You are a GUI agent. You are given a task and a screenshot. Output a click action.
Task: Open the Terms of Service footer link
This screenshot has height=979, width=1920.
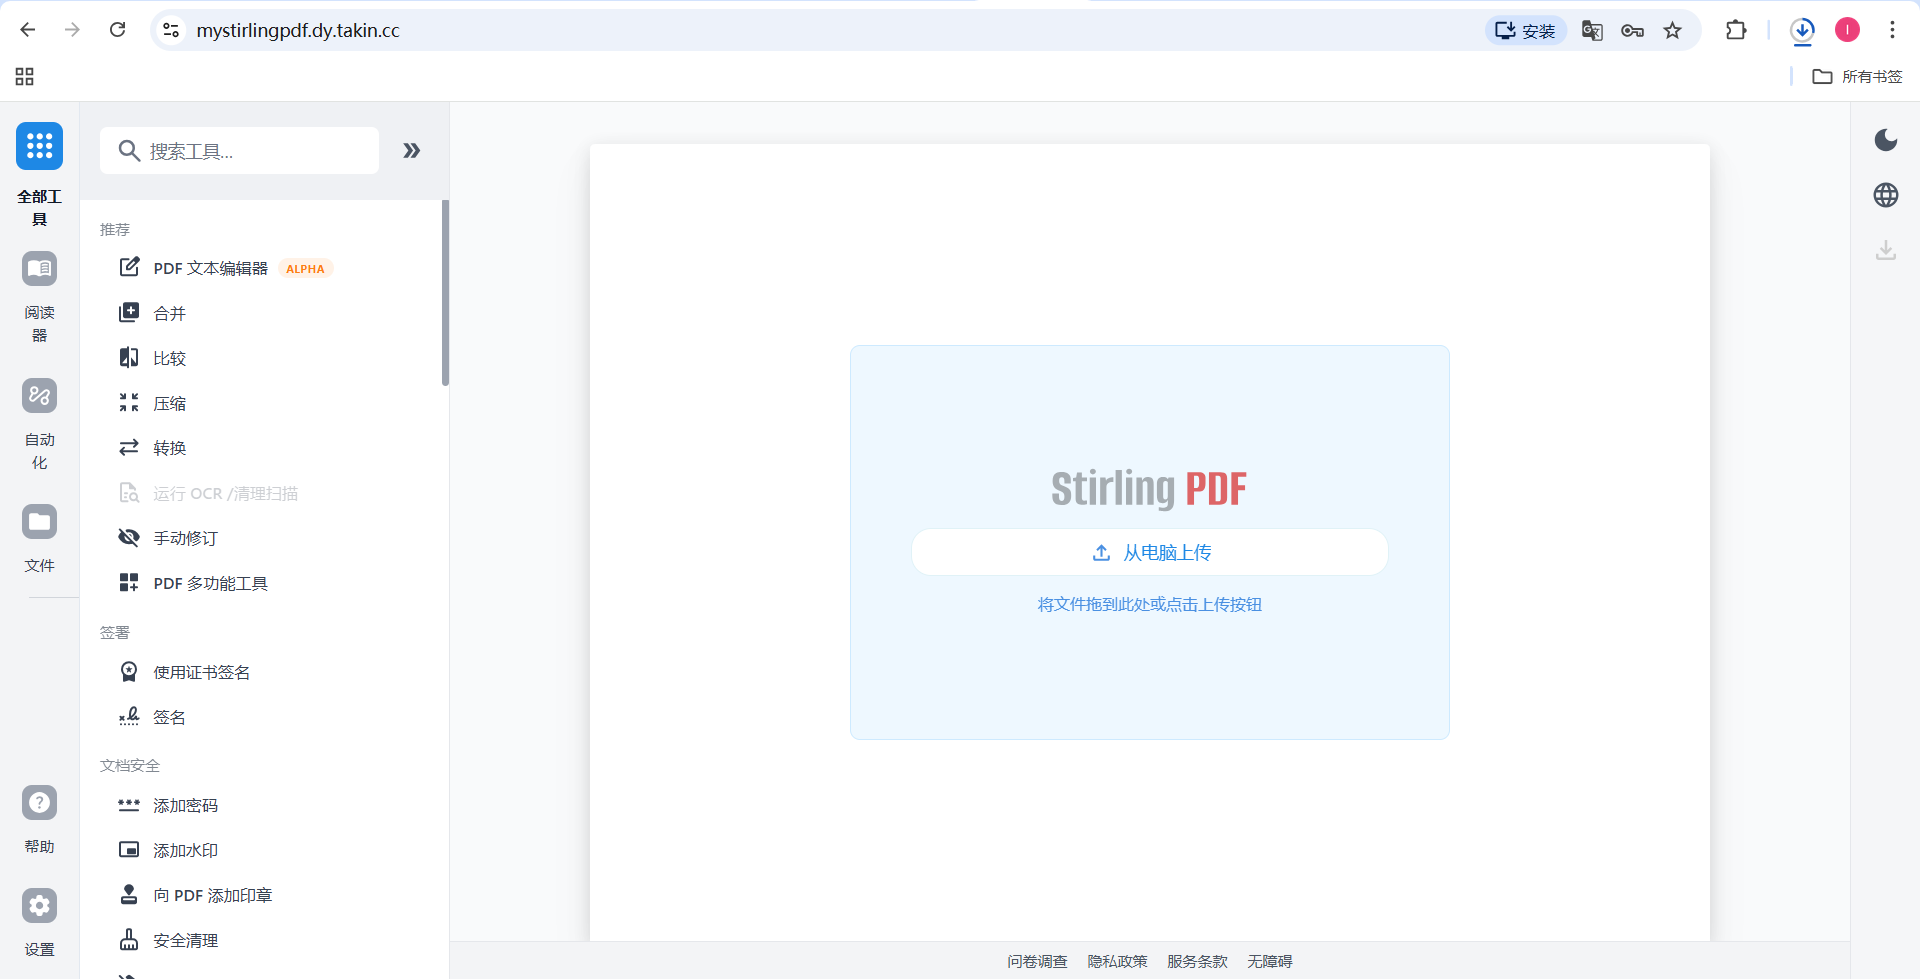click(1197, 961)
